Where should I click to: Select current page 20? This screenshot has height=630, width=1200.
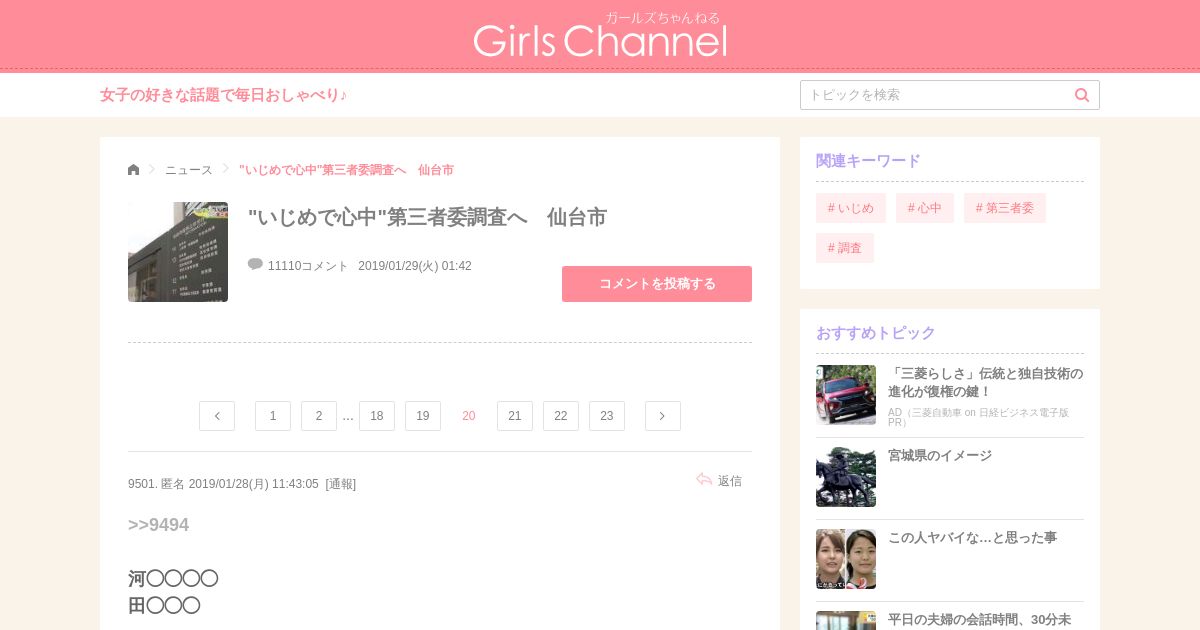(x=469, y=416)
